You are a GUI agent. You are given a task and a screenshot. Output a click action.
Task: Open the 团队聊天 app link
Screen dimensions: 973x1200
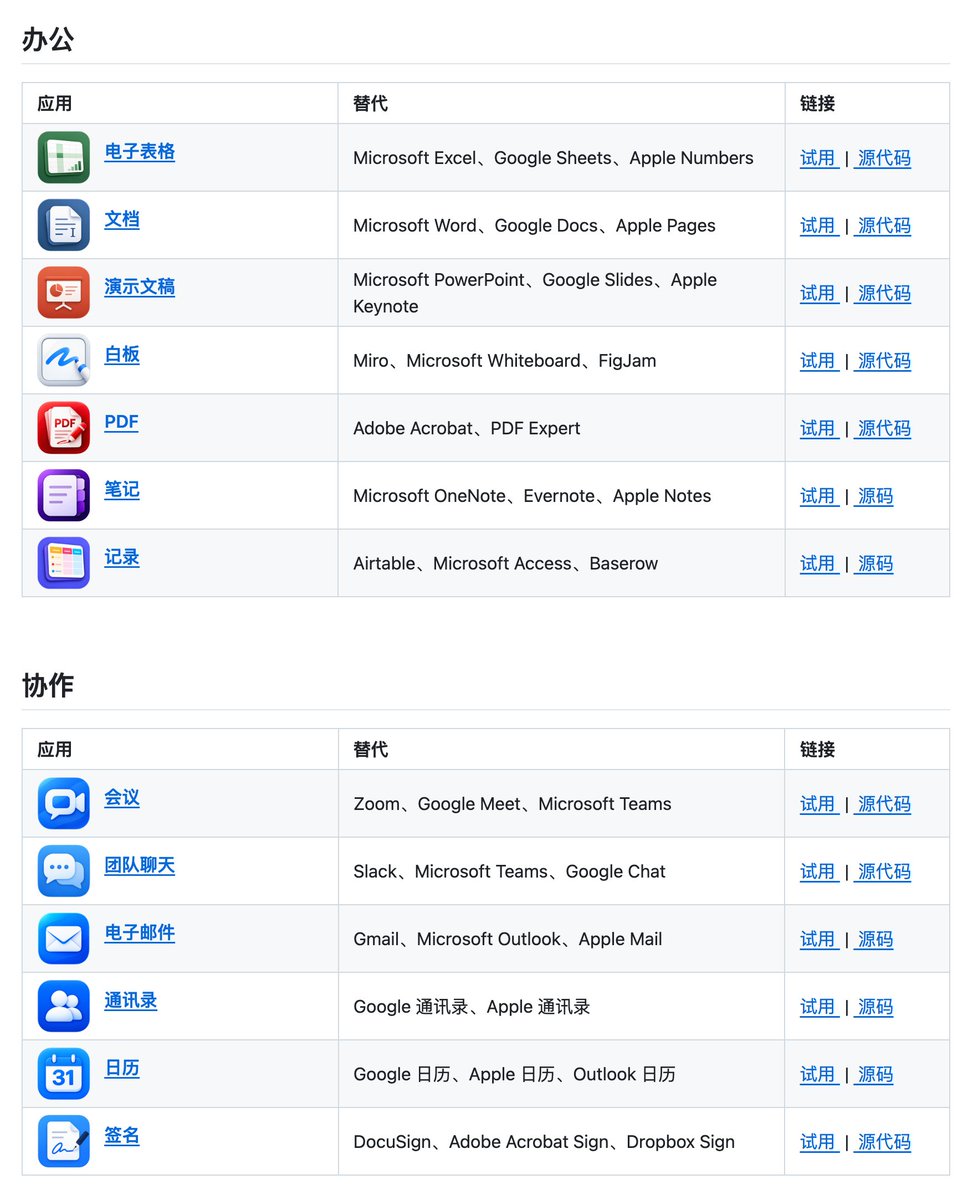click(x=140, y=866)
